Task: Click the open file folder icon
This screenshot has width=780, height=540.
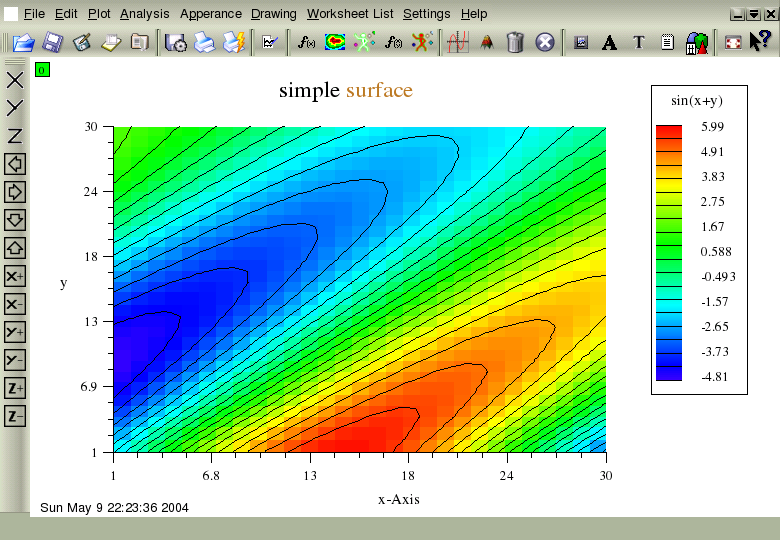Action: click(x=23, y=43)
